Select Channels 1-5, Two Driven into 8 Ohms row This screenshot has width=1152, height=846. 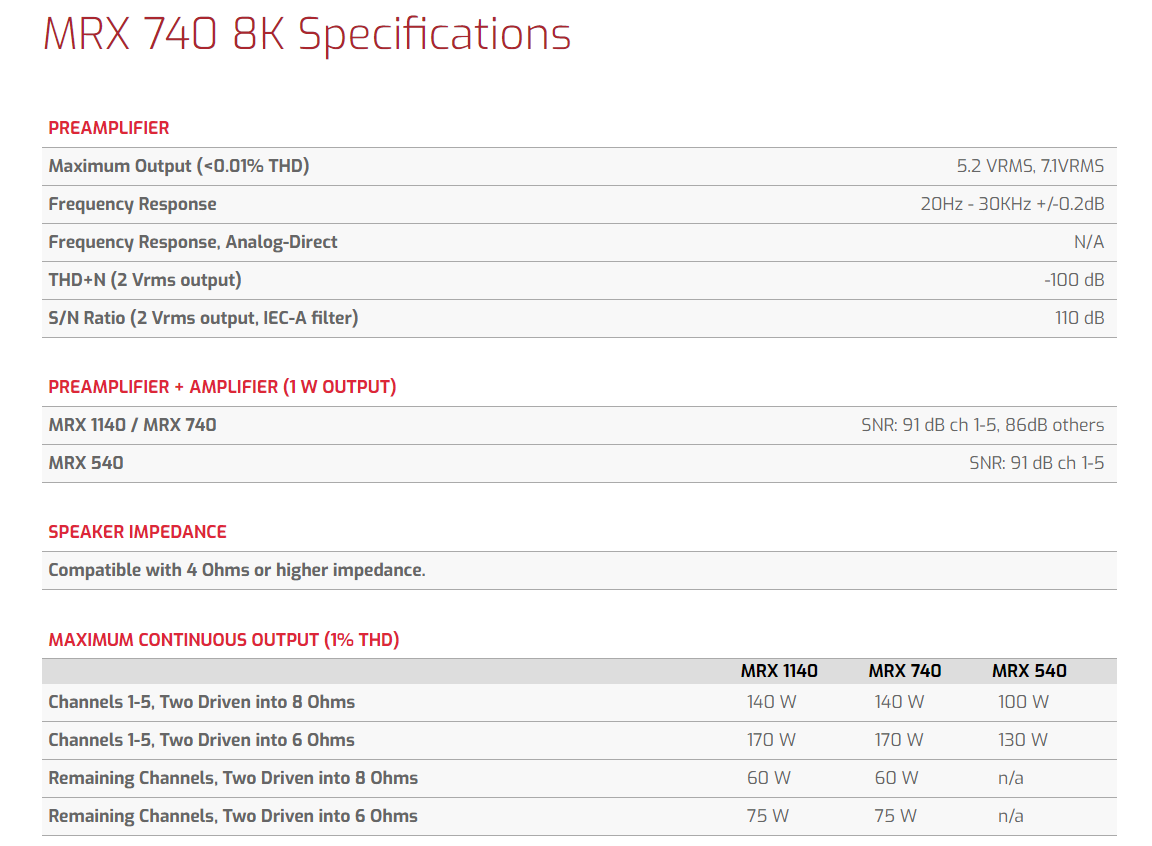pos(201,702)
